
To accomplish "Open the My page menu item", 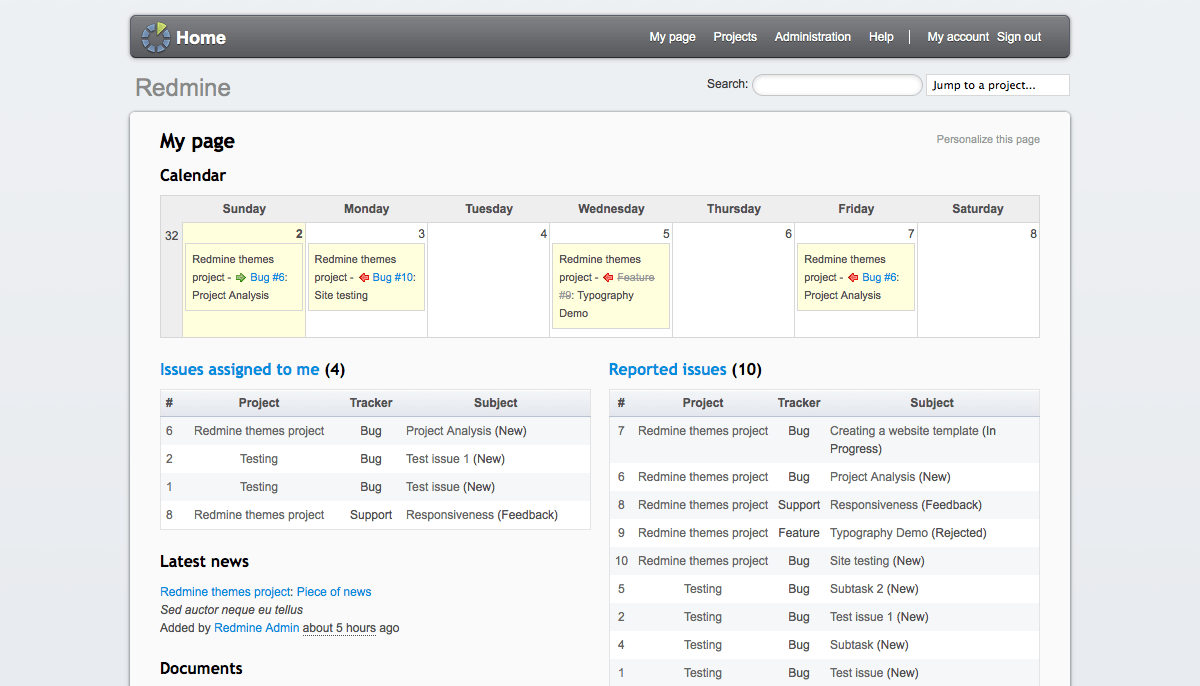I will coord(672,37).
